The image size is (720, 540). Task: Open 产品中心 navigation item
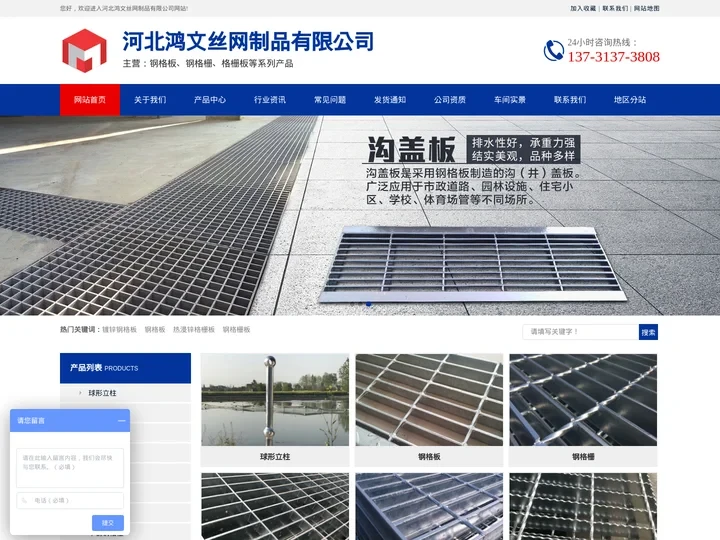pos(210,100)
